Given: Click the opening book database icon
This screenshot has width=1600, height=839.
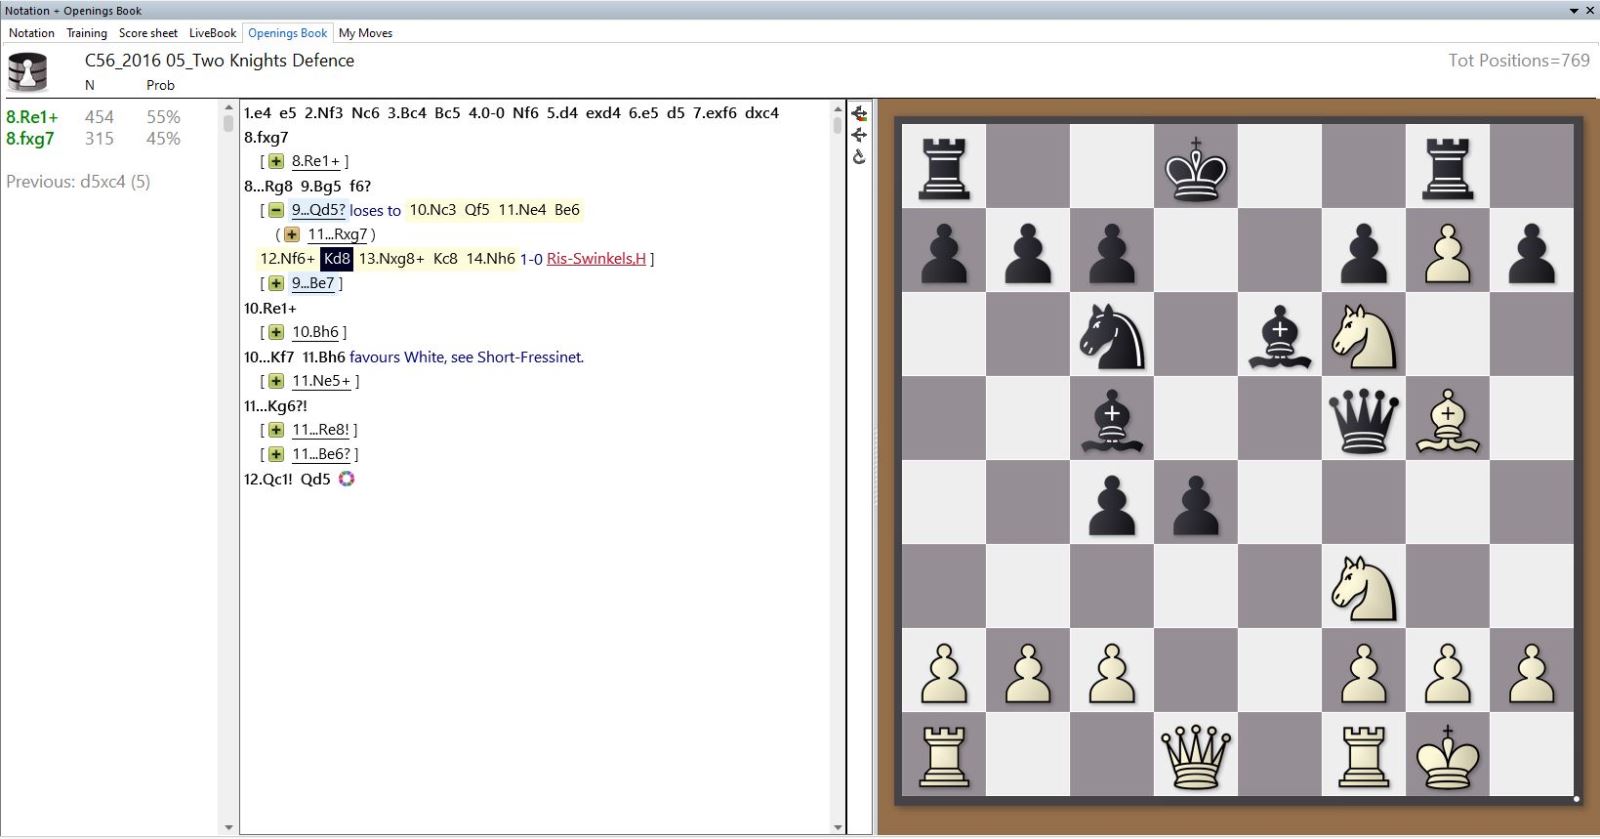Looking at the screenshot, I should [27, 72].
